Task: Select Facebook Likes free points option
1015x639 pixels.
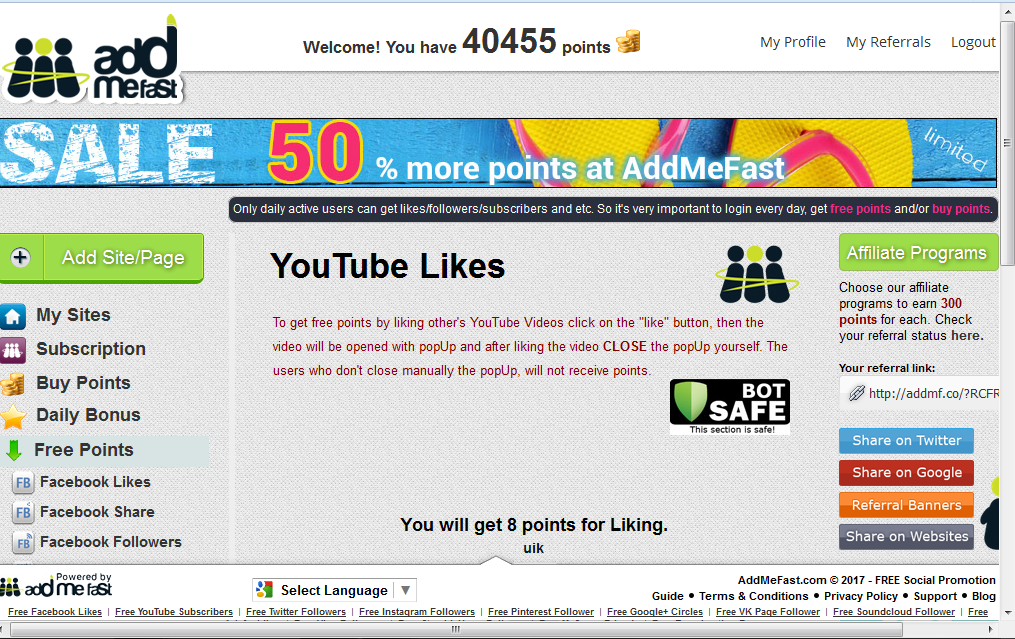Action: pos(95,482)
